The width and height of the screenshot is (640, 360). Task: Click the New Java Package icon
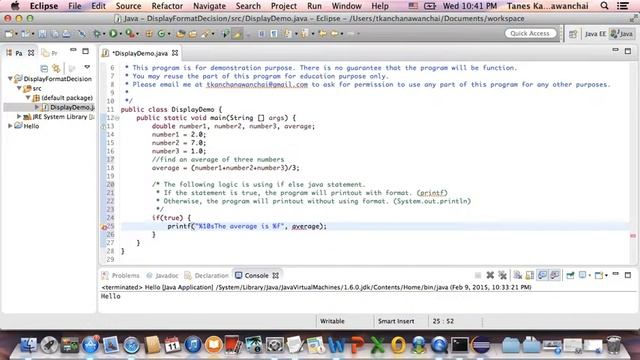point(149,34)
